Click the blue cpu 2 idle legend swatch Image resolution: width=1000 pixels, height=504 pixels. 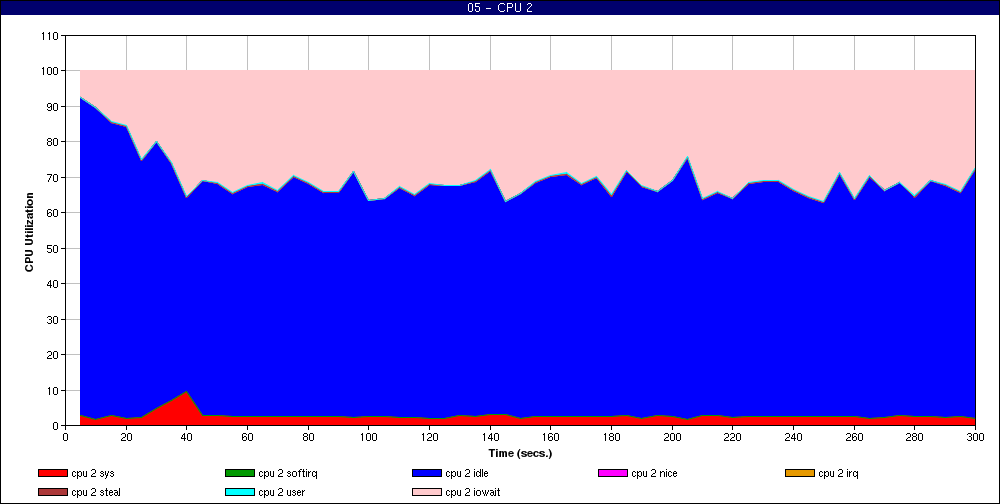click(x=427, y=473)
